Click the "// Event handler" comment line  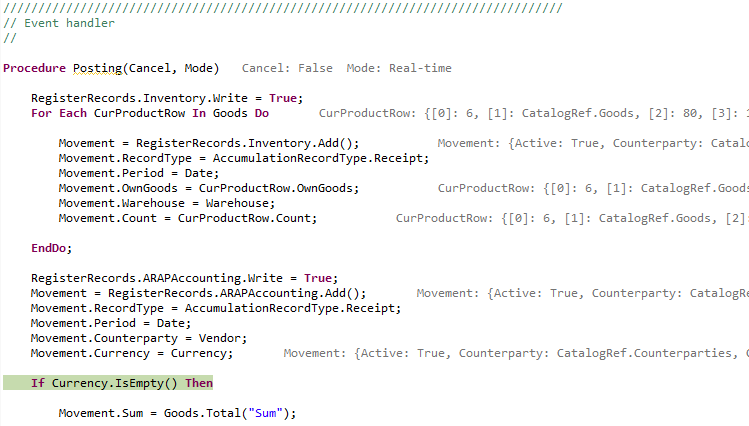tap(59, 23)
